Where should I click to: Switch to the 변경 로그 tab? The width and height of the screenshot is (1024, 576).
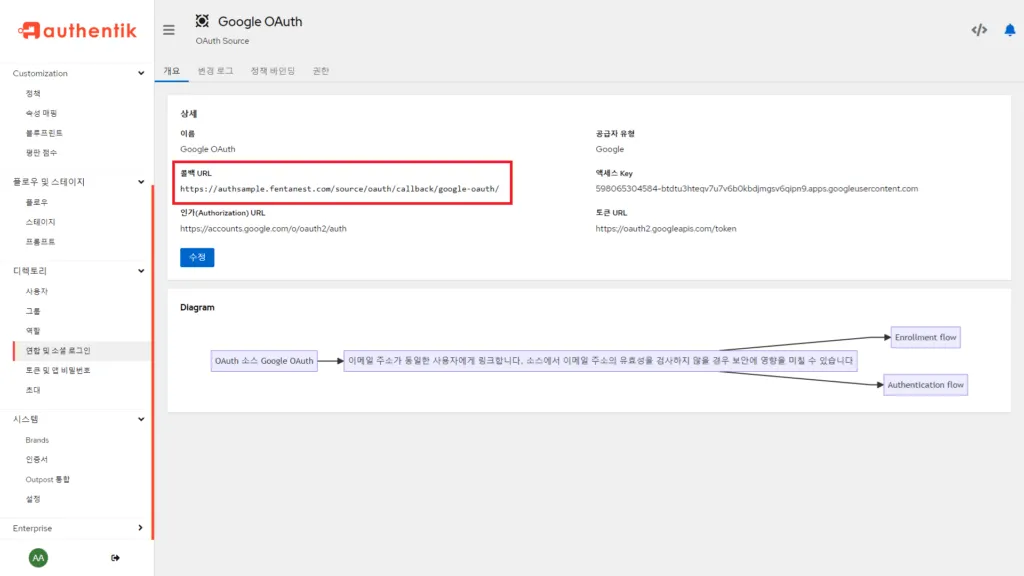point(215,71)
